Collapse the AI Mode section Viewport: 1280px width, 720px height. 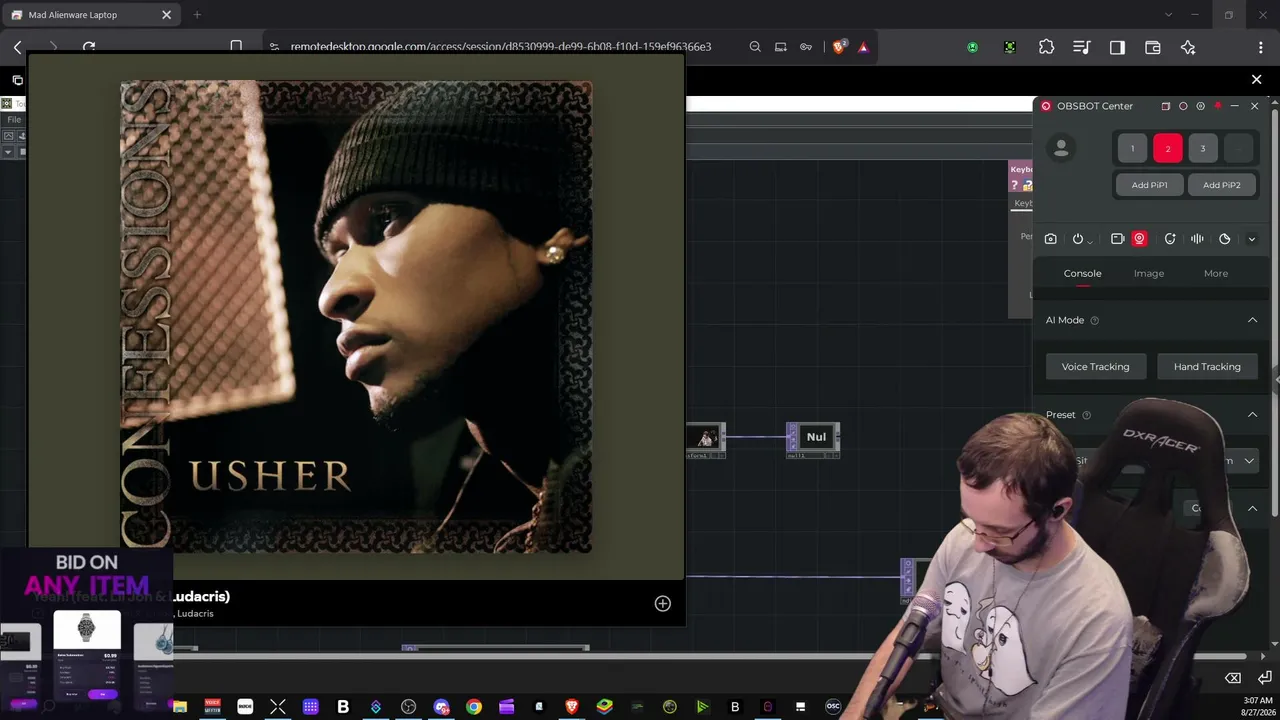click(x=1252, y=320)
